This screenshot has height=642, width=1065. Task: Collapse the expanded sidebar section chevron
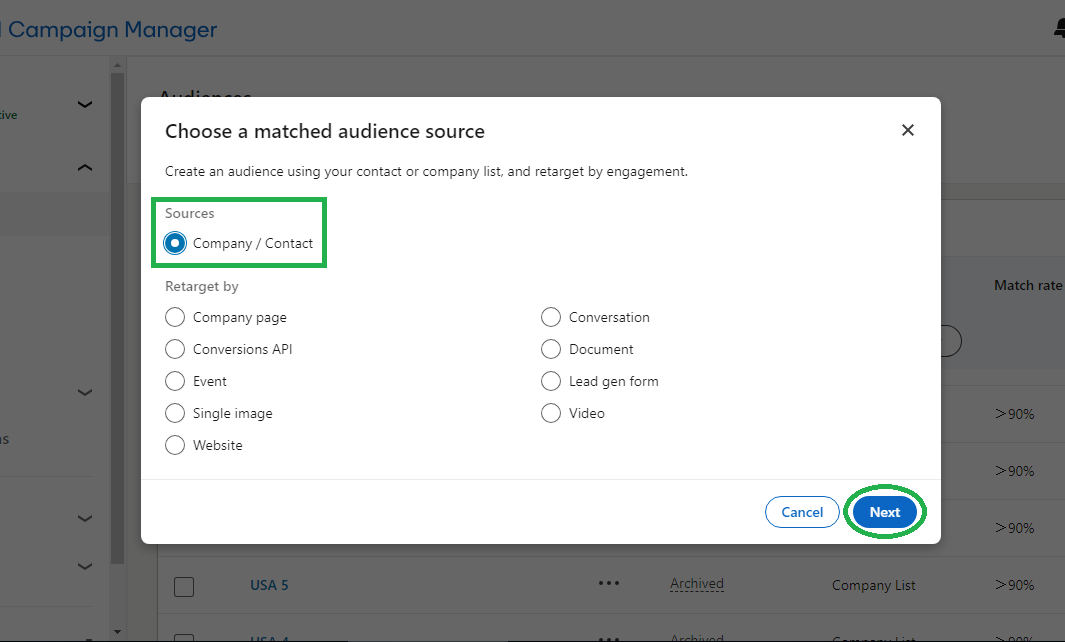click(85, 168)
